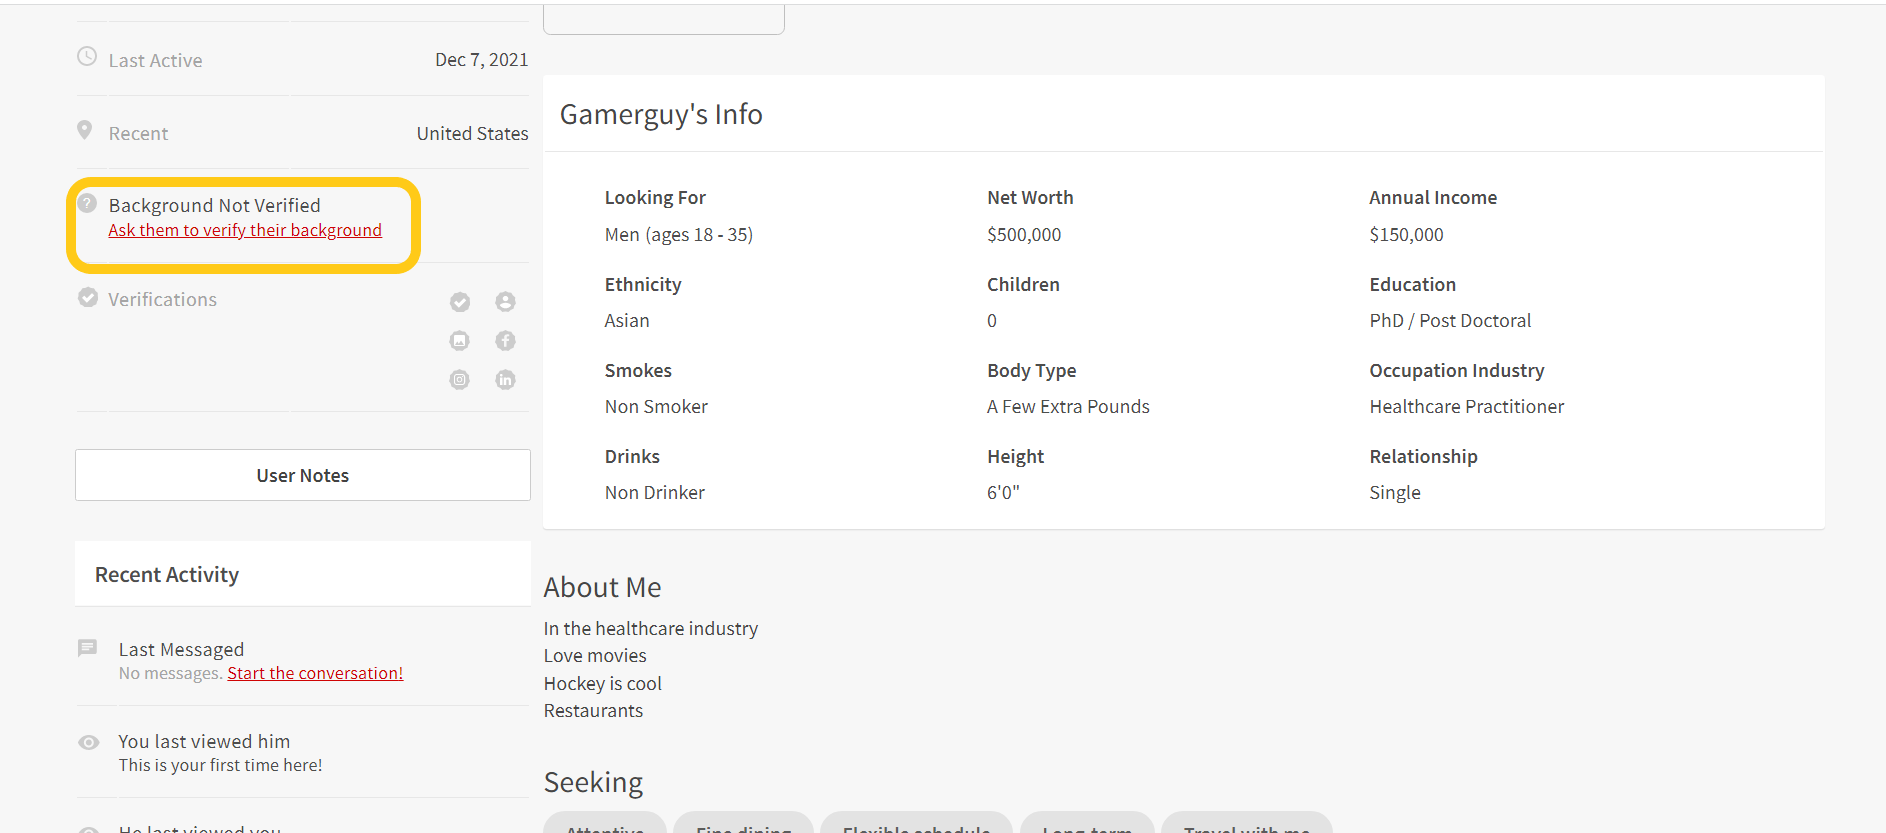Image resolution: width=1886 pixels, height=833 pixels.
Task: Click the Single relationship value
Action: coord(1395,493)
